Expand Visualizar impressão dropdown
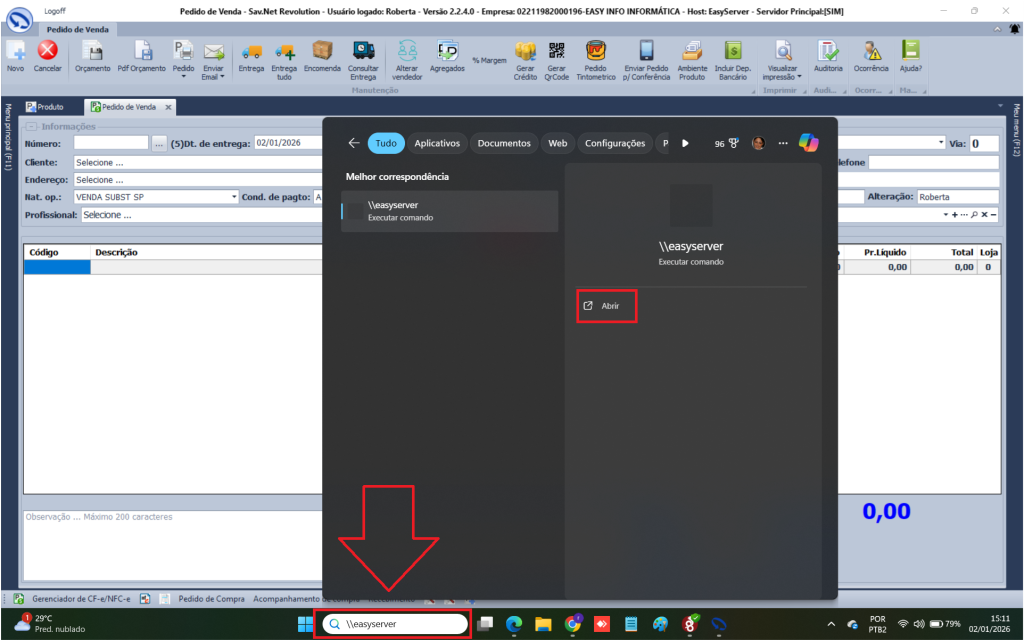This screenshot has width=1024, height=641. [x=801, y=77]
